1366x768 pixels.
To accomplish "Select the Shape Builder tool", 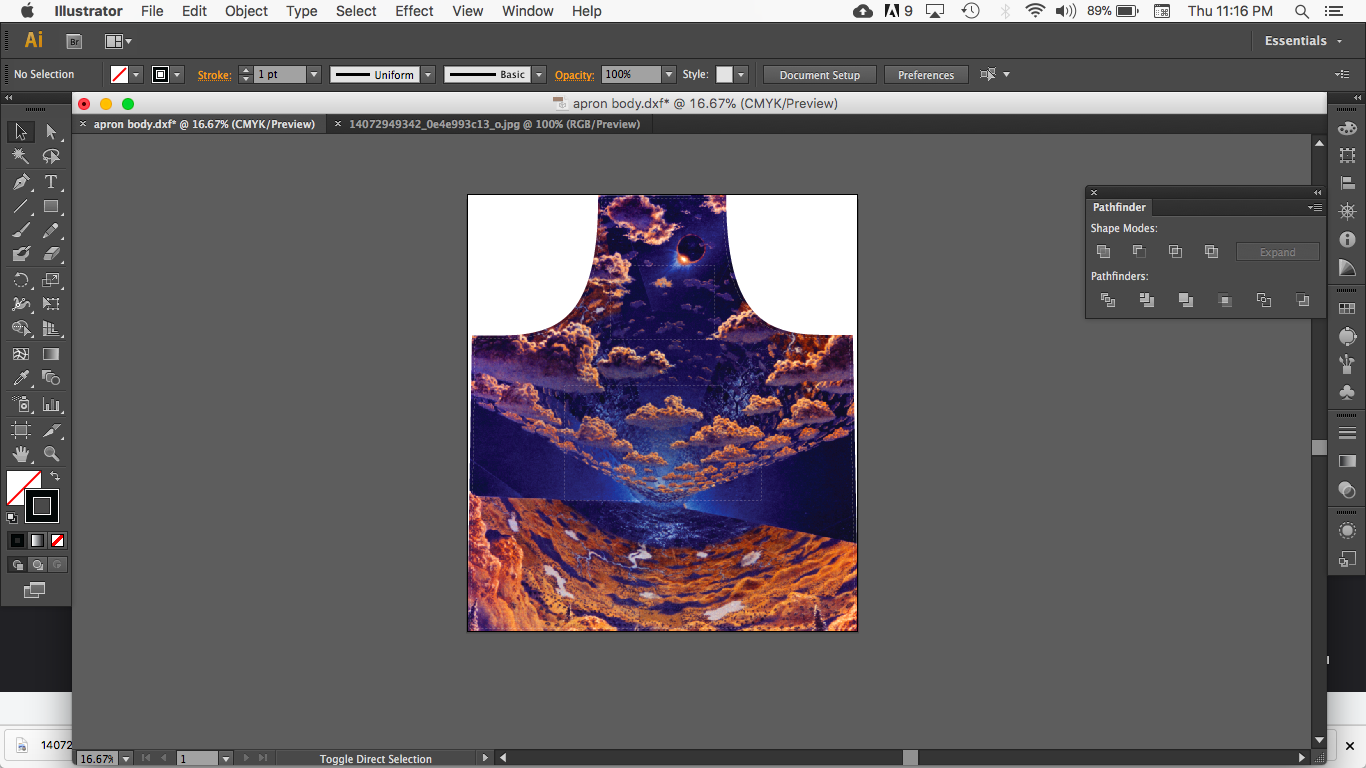I will tap(20, 329).
